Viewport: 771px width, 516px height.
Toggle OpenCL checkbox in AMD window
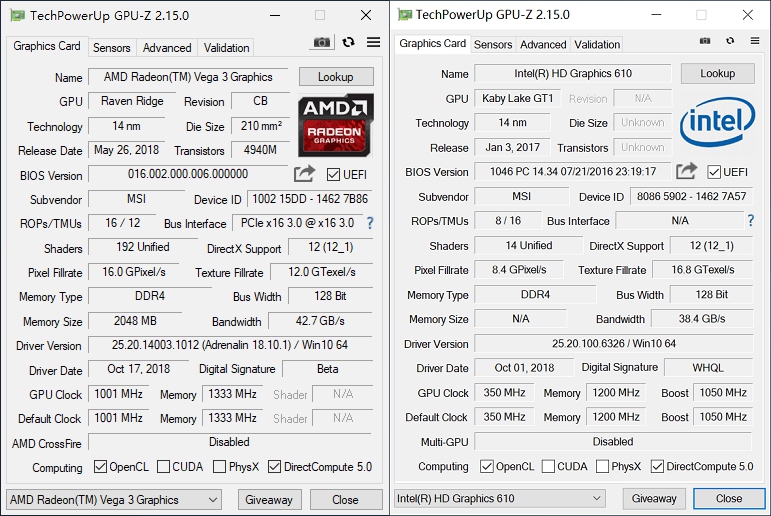(x=100, y=466)
